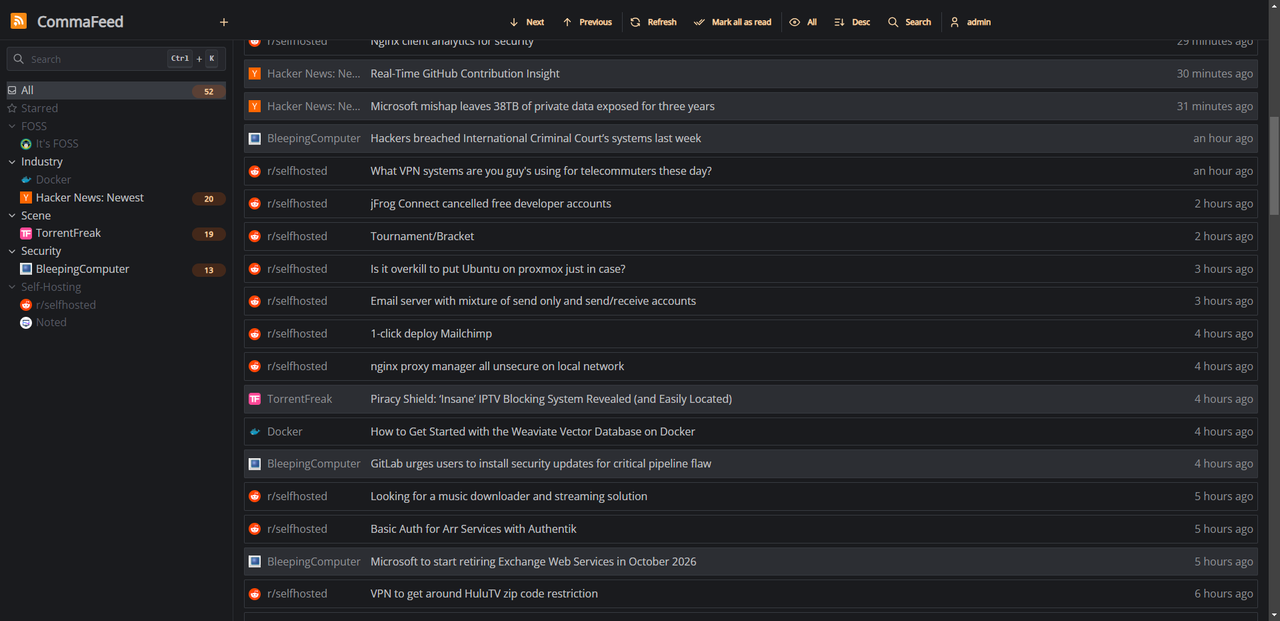The image size is (1280, 621).
Task: Jump to the Previous entry
Action: (x=587, y=22)
